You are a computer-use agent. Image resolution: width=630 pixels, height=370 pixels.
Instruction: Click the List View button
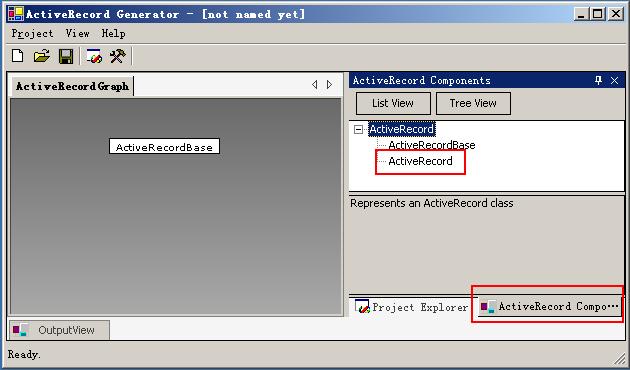point(393,103)
